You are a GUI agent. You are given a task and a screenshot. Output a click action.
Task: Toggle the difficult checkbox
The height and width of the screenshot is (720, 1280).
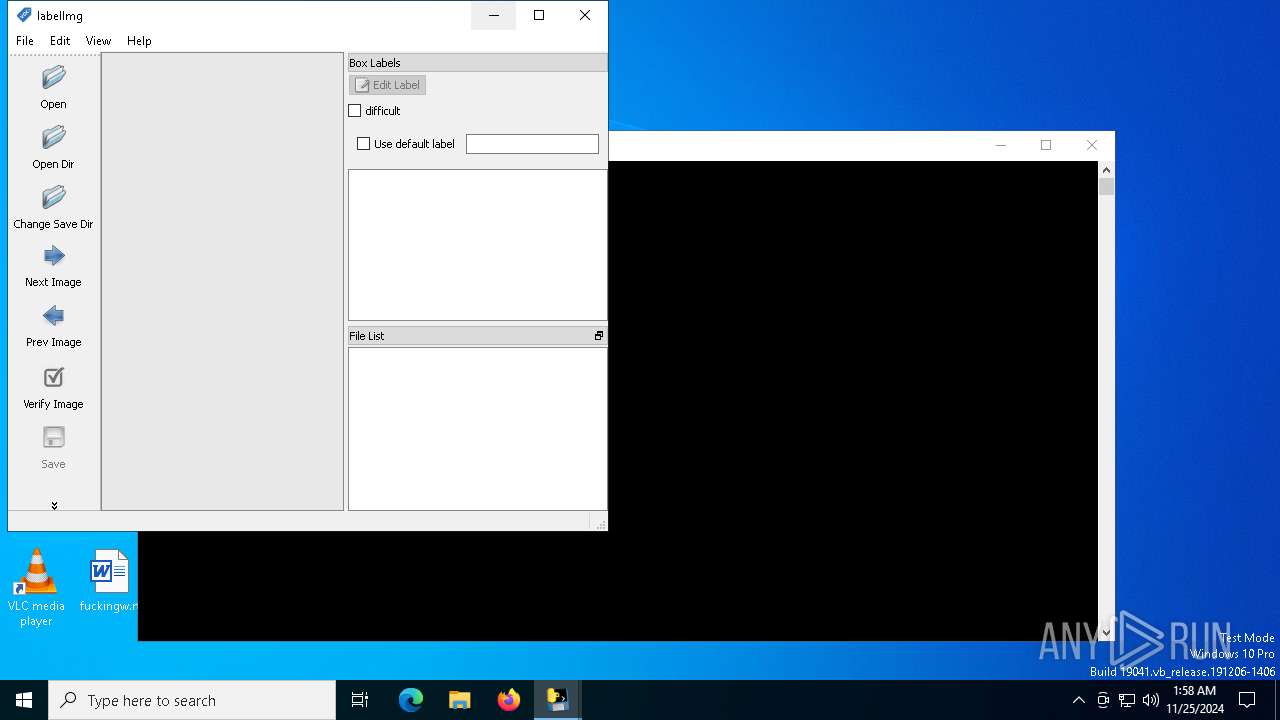click(x=355, y=111)
